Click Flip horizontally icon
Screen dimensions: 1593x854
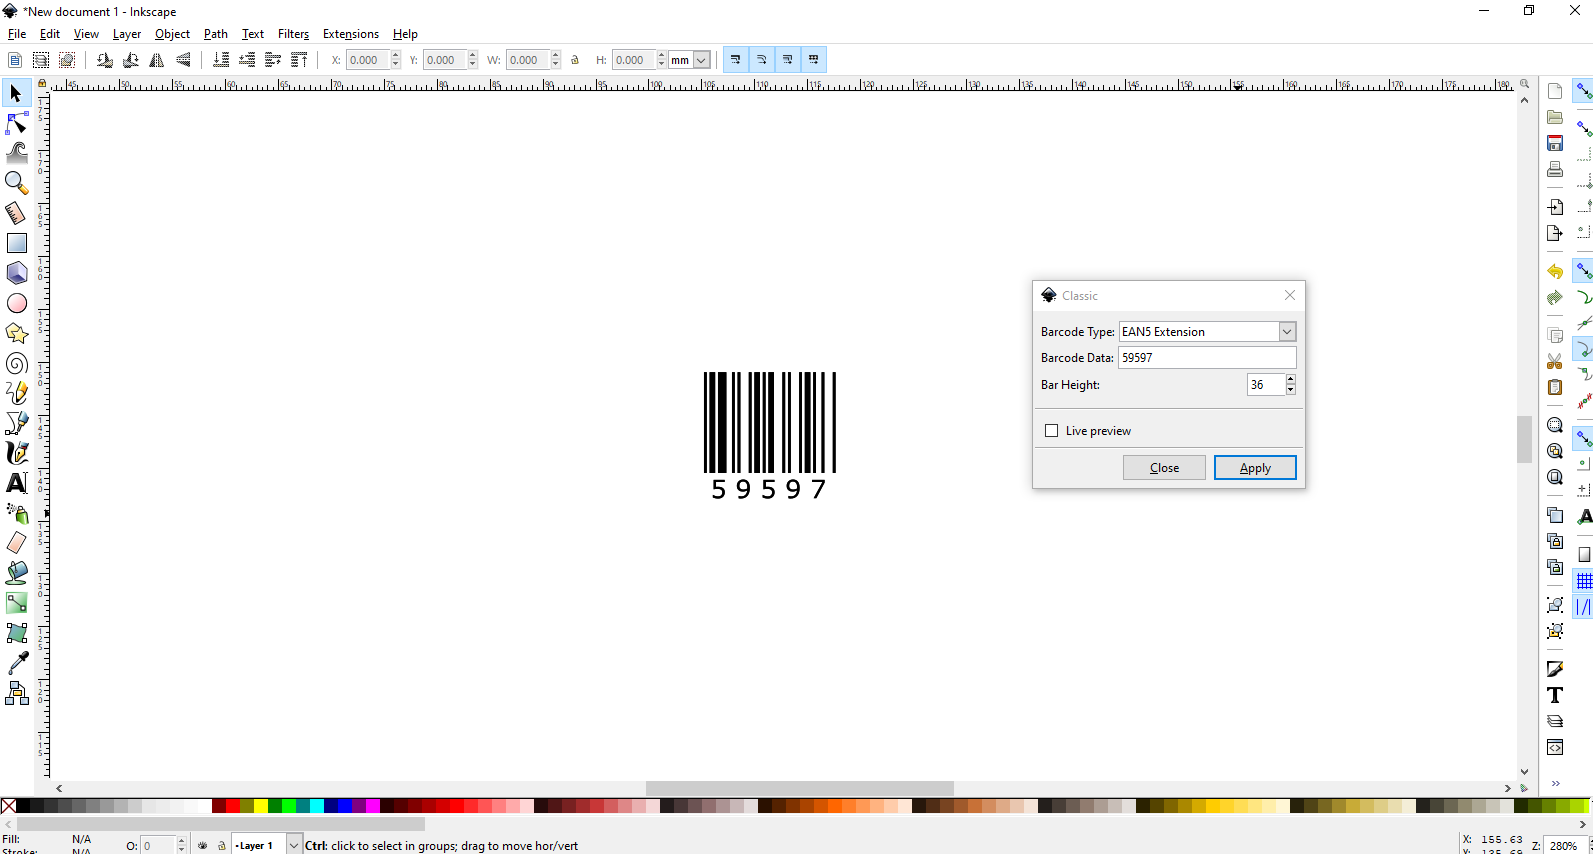click(x=157, y=60)
